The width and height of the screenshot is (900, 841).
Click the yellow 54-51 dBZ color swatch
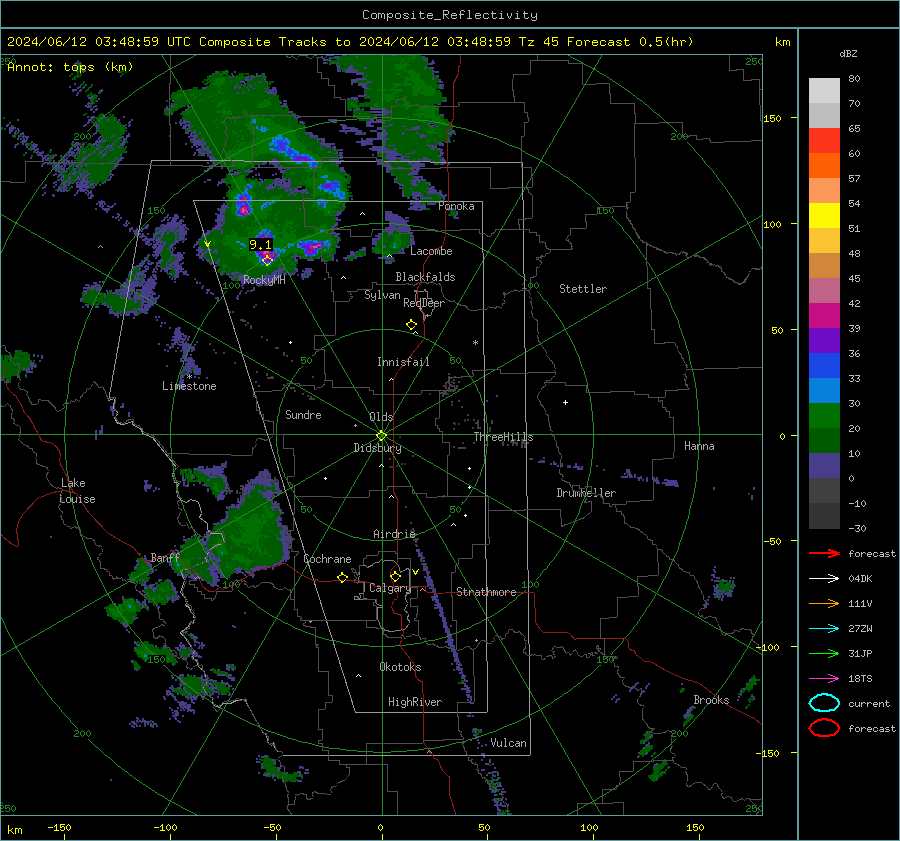coord(824,216)
